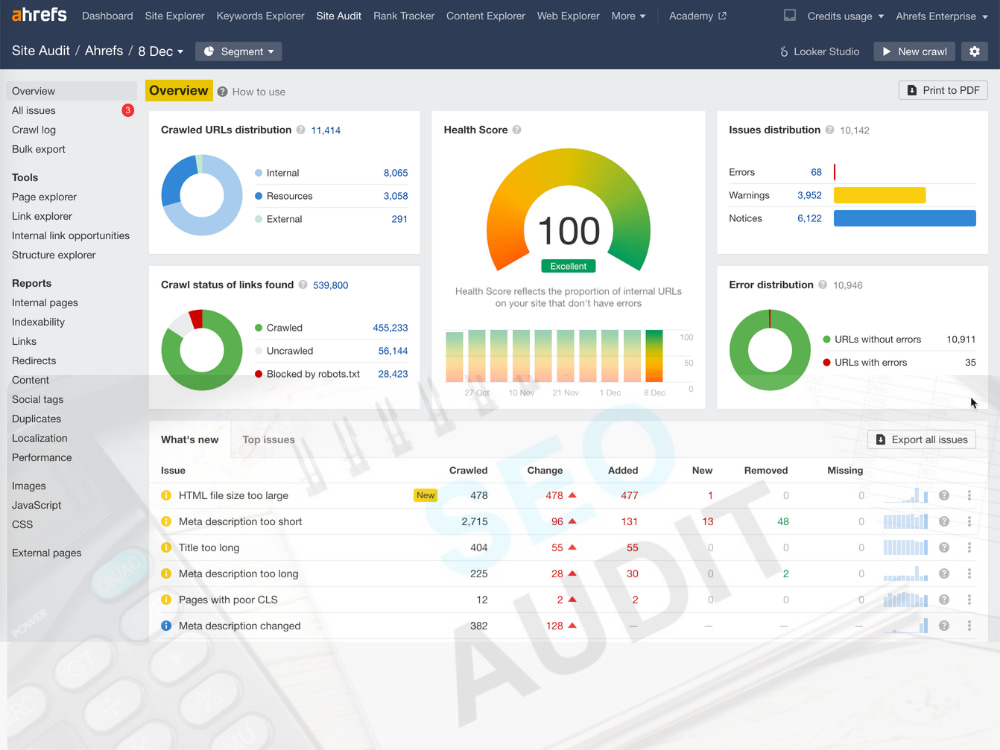Screen dimensions: 1000x750
Task: Open the 8 Dec crawl date dropdown
Action: [161, 52]
